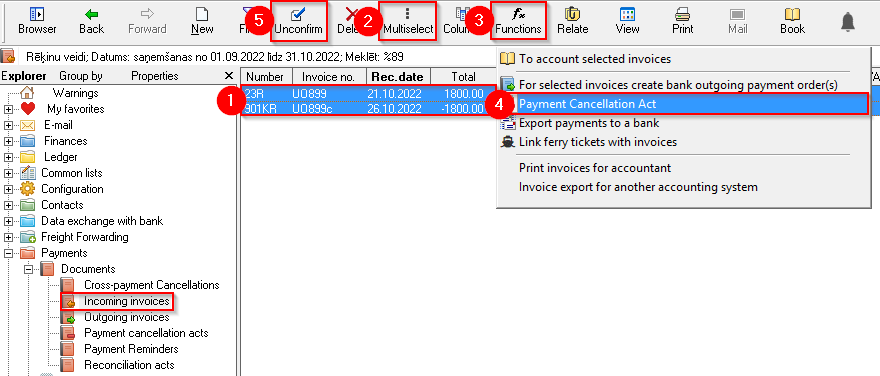
Task: Click the Unconfirm toolbar button
Action: click(299, 21)
